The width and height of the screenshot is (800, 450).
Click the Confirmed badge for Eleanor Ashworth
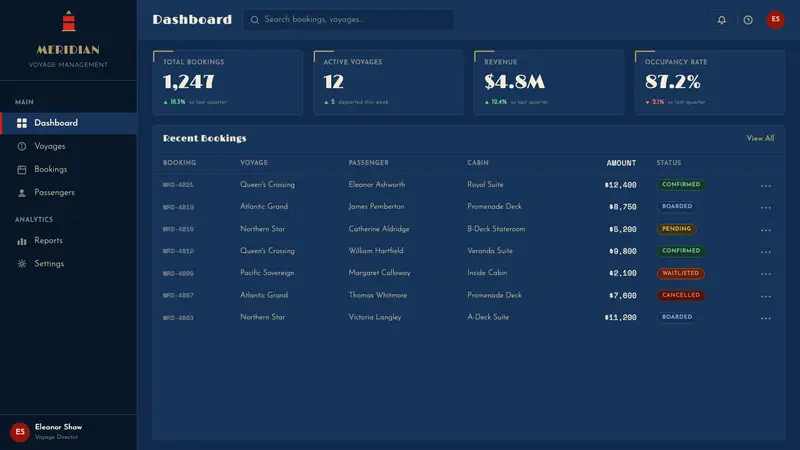[x=681, y=185]
